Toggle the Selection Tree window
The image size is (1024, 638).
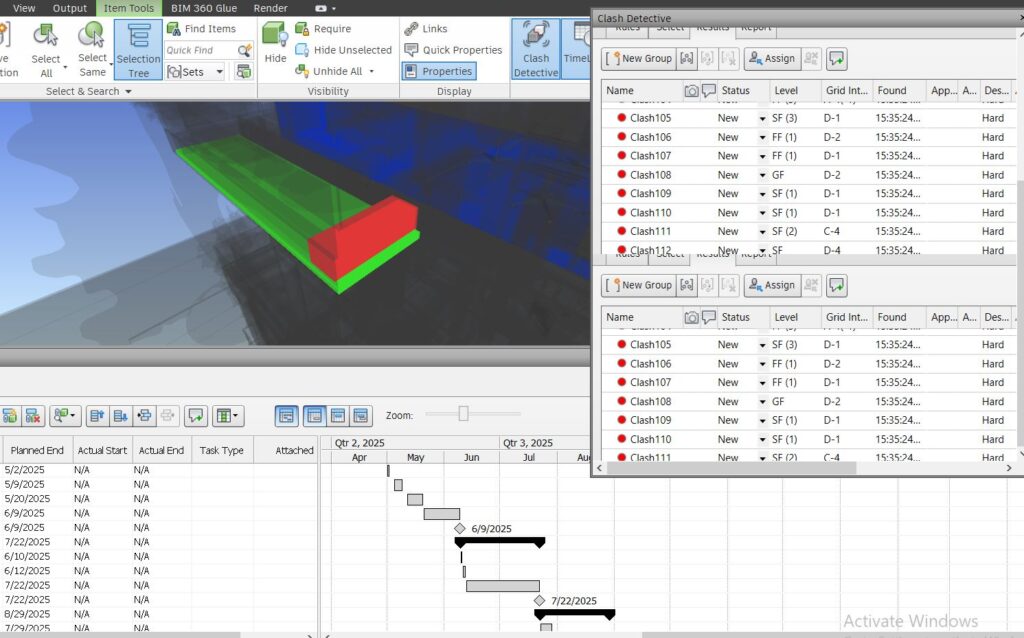[138, 49]
